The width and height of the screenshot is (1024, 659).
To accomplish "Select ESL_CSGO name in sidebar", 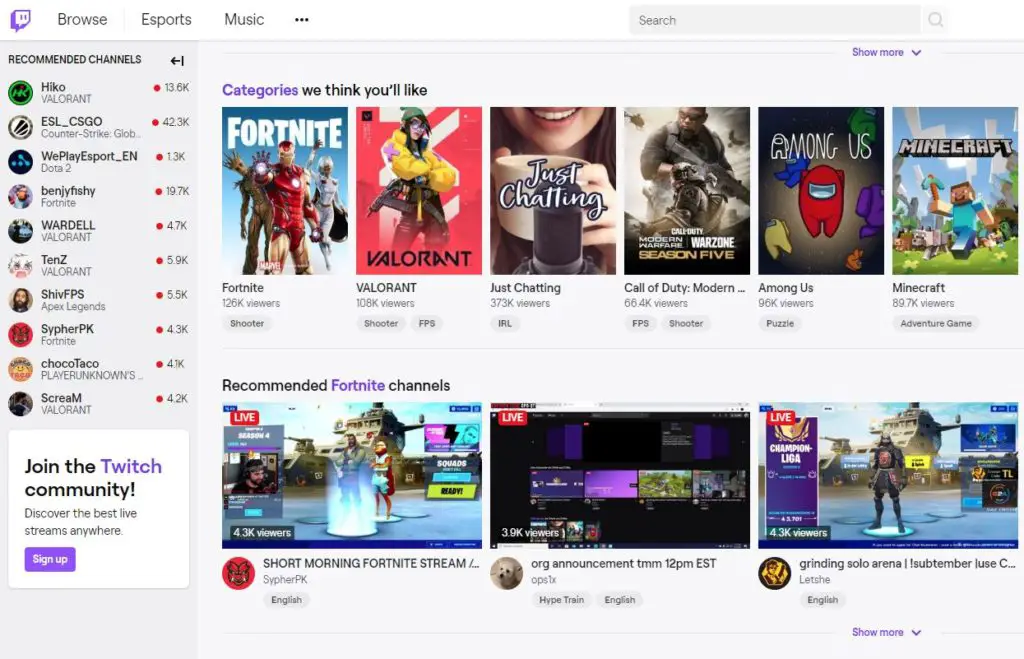I will [x=71, y=121].
